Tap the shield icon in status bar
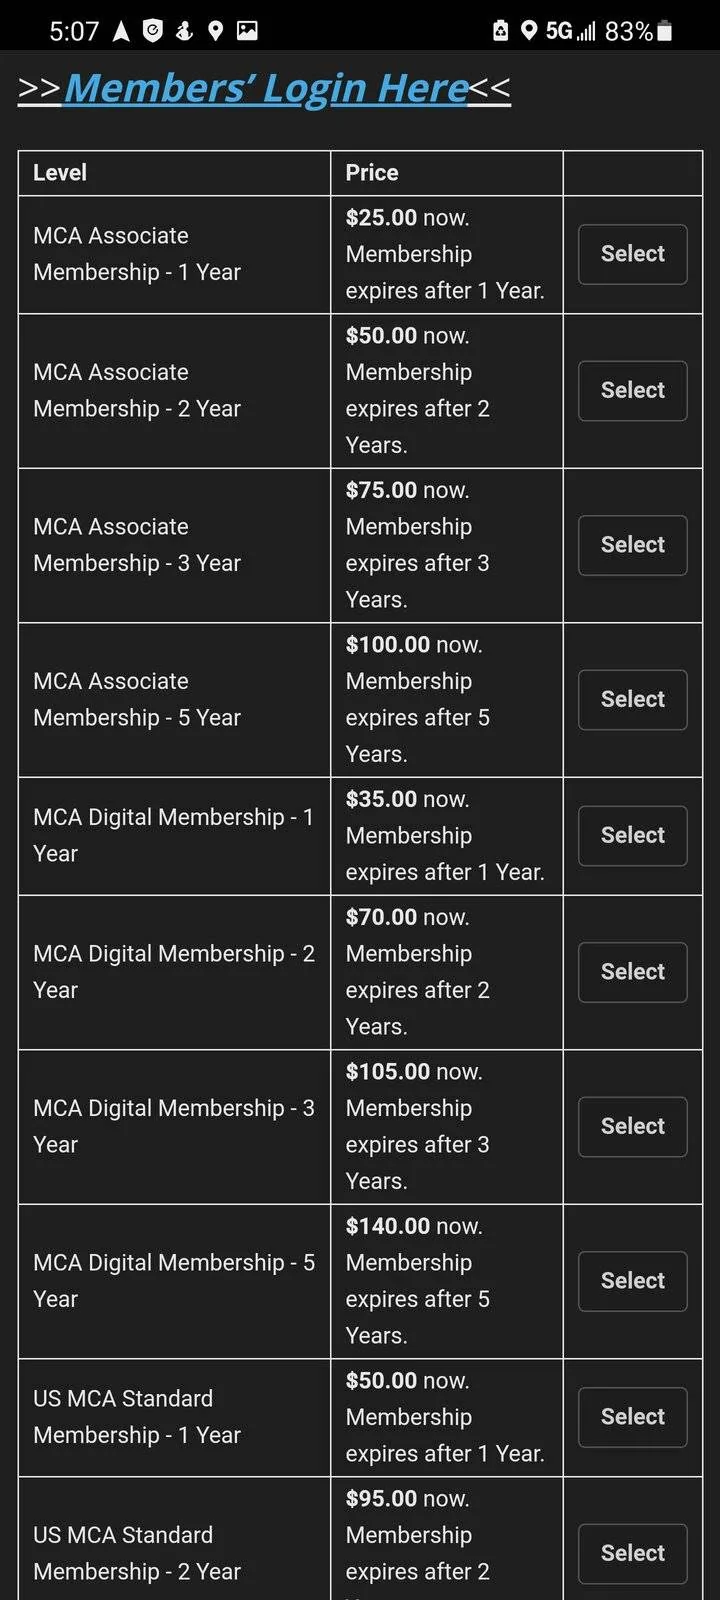The image size is (720, 1600). point(152,31)
